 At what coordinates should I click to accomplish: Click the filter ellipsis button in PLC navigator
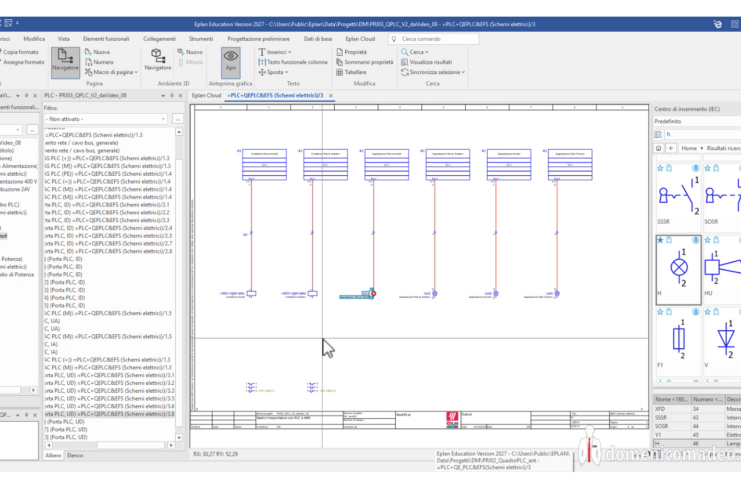pyautogui.click(x=178, y=119)
